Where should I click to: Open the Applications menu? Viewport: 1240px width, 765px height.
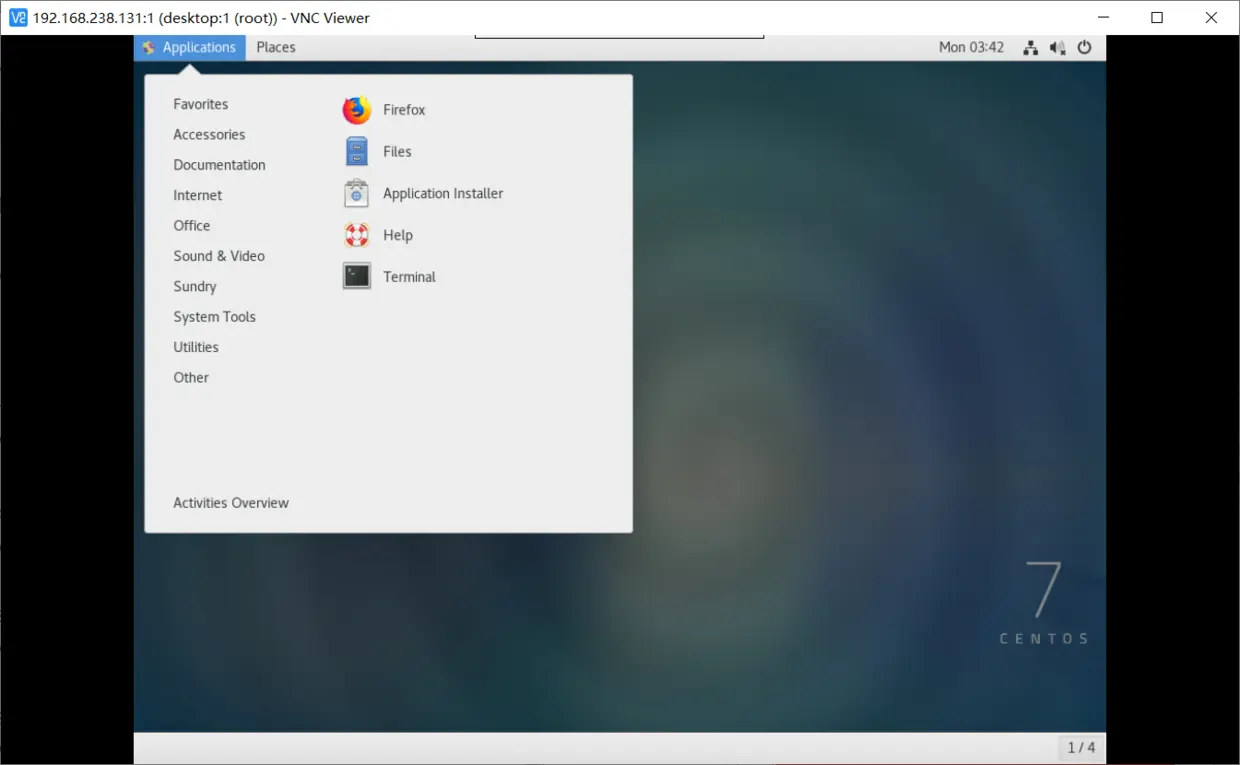[x=190, y=47]
